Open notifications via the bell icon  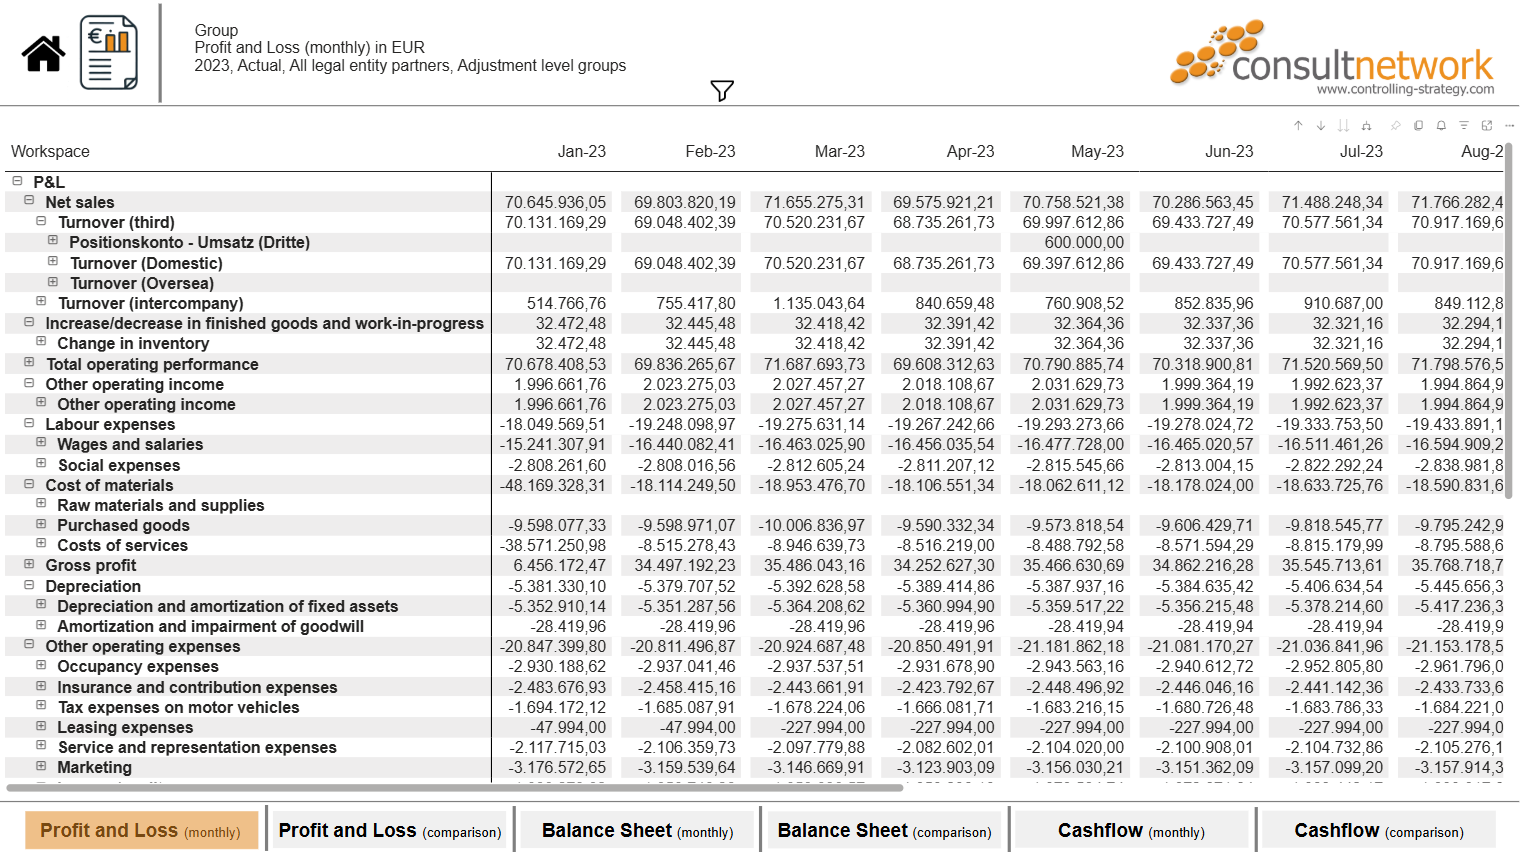point(1441,125)
